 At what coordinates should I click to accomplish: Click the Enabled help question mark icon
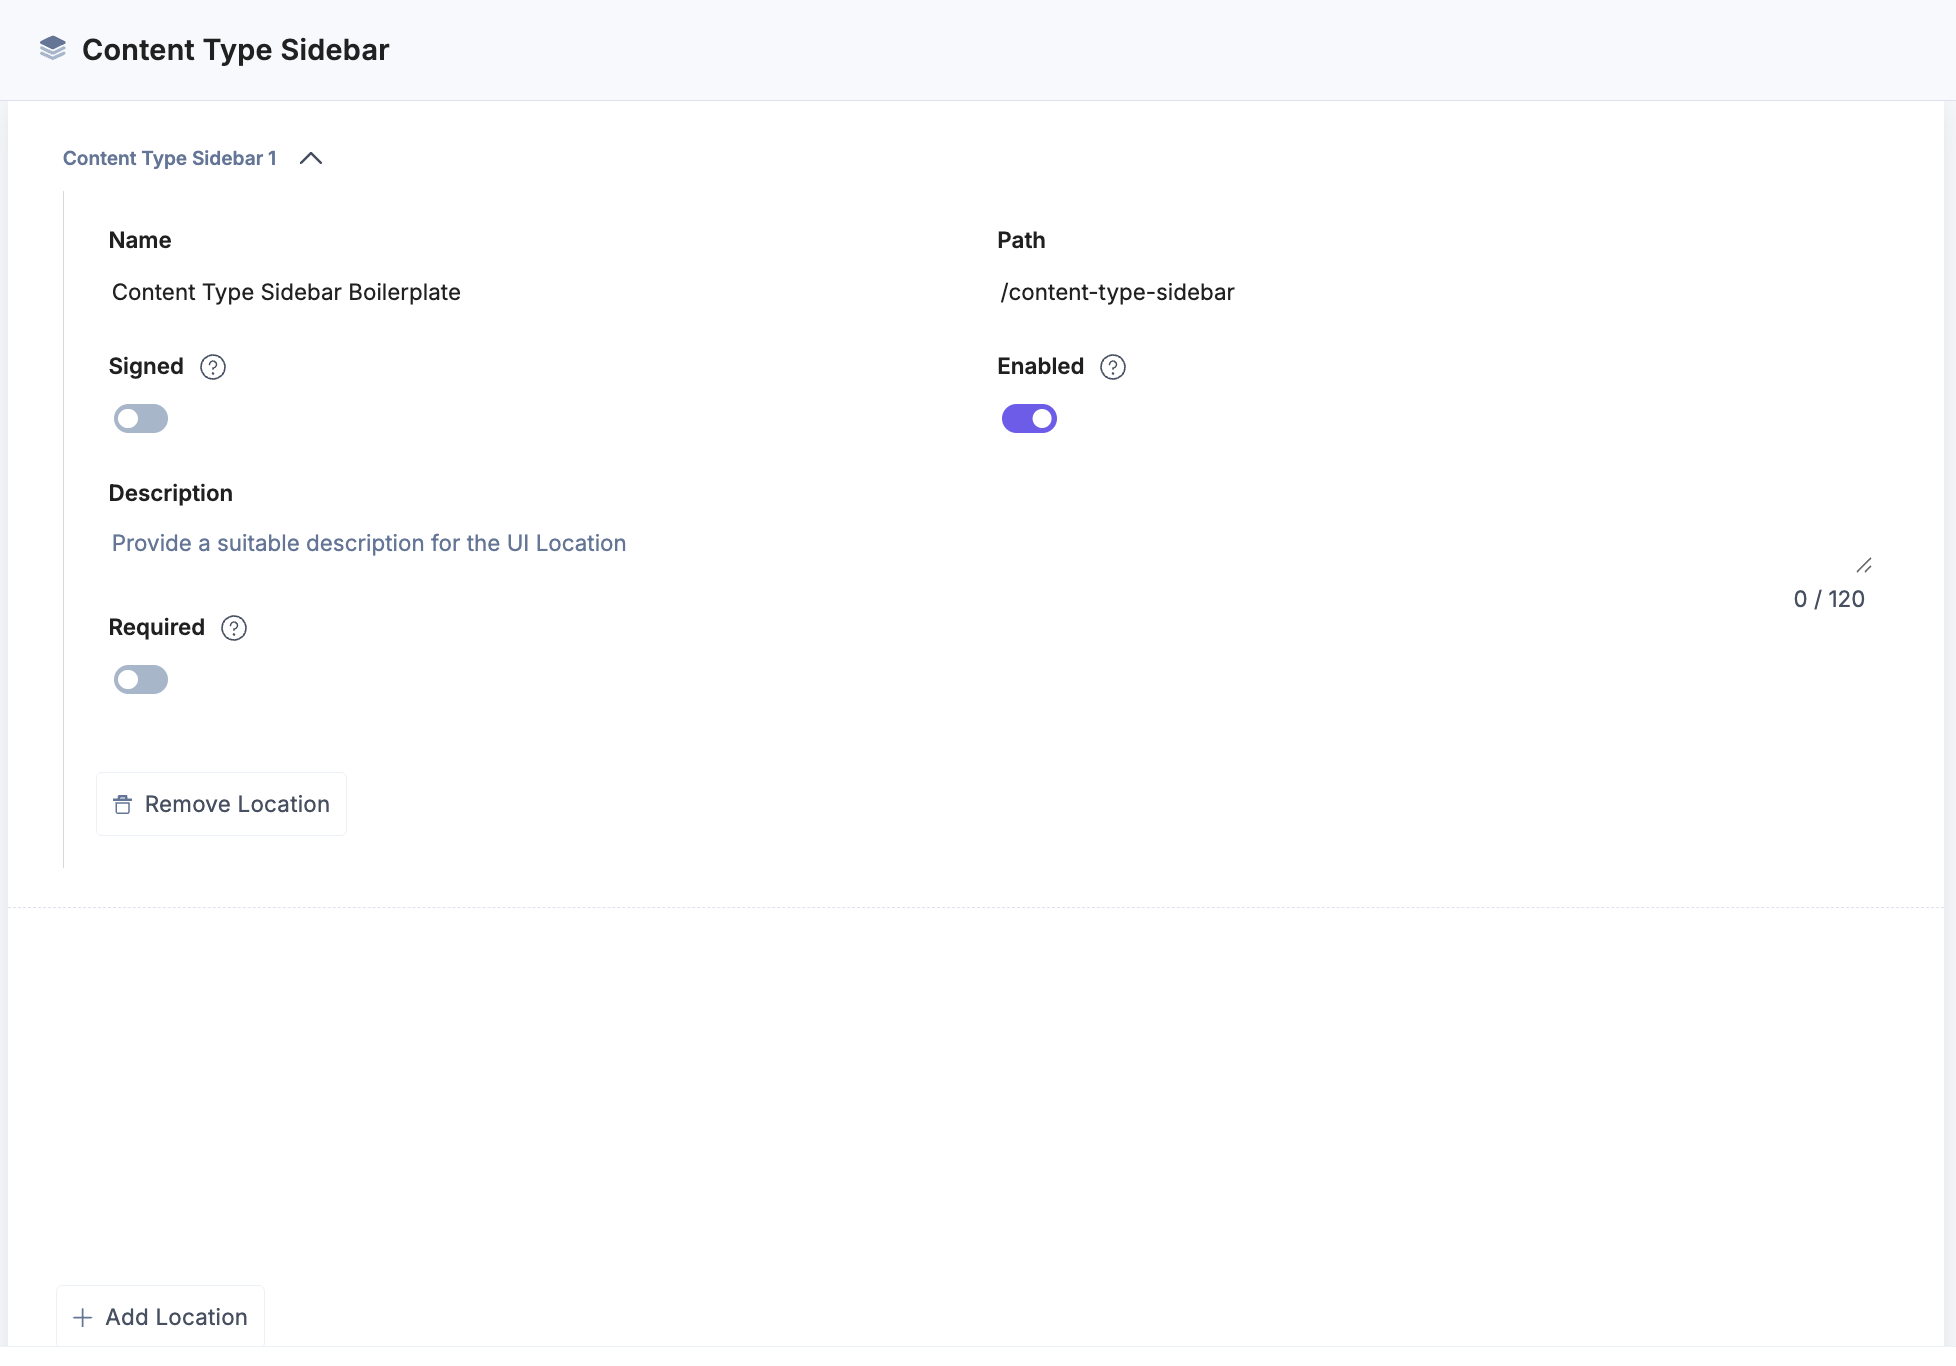point(1113,367)
